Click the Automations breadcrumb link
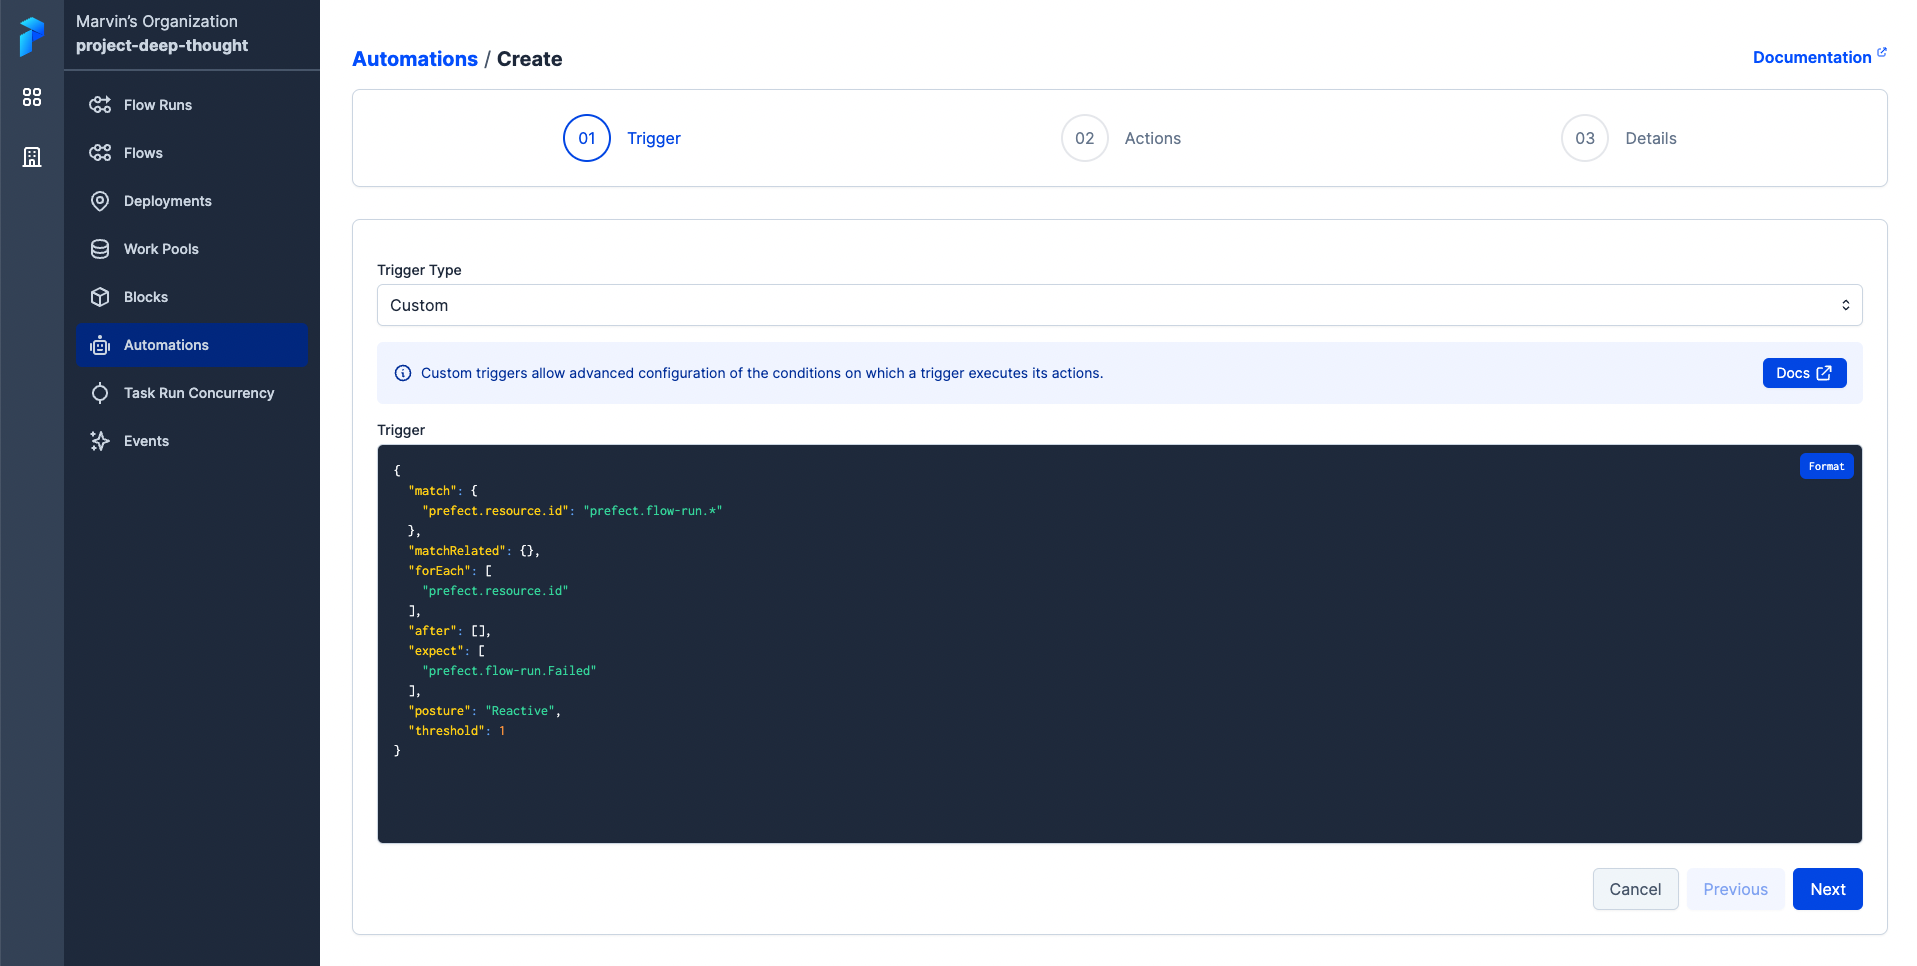Screen dimensions: 1917x966 [415, 59]
